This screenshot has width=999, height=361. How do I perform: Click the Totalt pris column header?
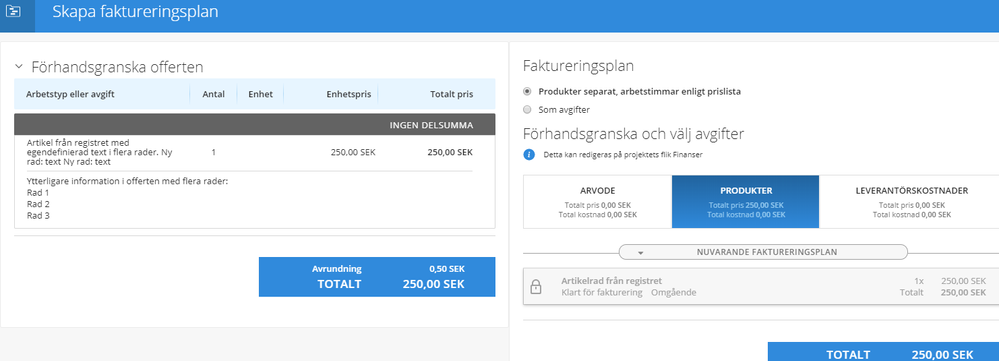pos(452,94)
